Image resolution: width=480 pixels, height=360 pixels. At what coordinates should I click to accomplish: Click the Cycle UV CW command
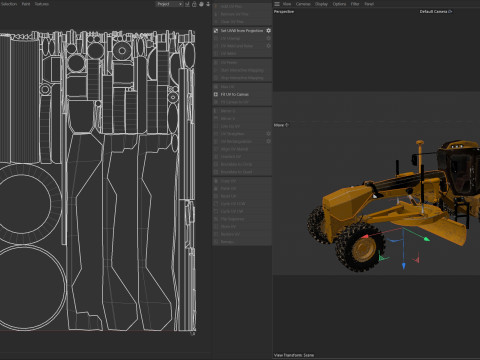pos(232,211)
